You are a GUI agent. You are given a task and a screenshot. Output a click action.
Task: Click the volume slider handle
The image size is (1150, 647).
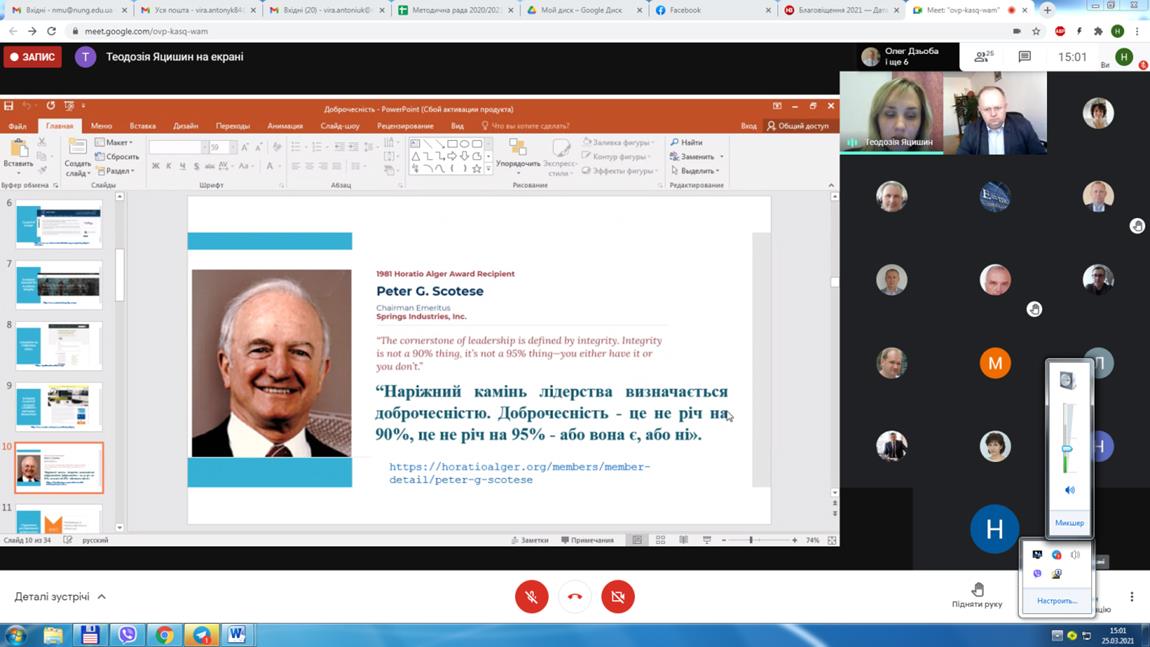click(x=1067, y=450)
